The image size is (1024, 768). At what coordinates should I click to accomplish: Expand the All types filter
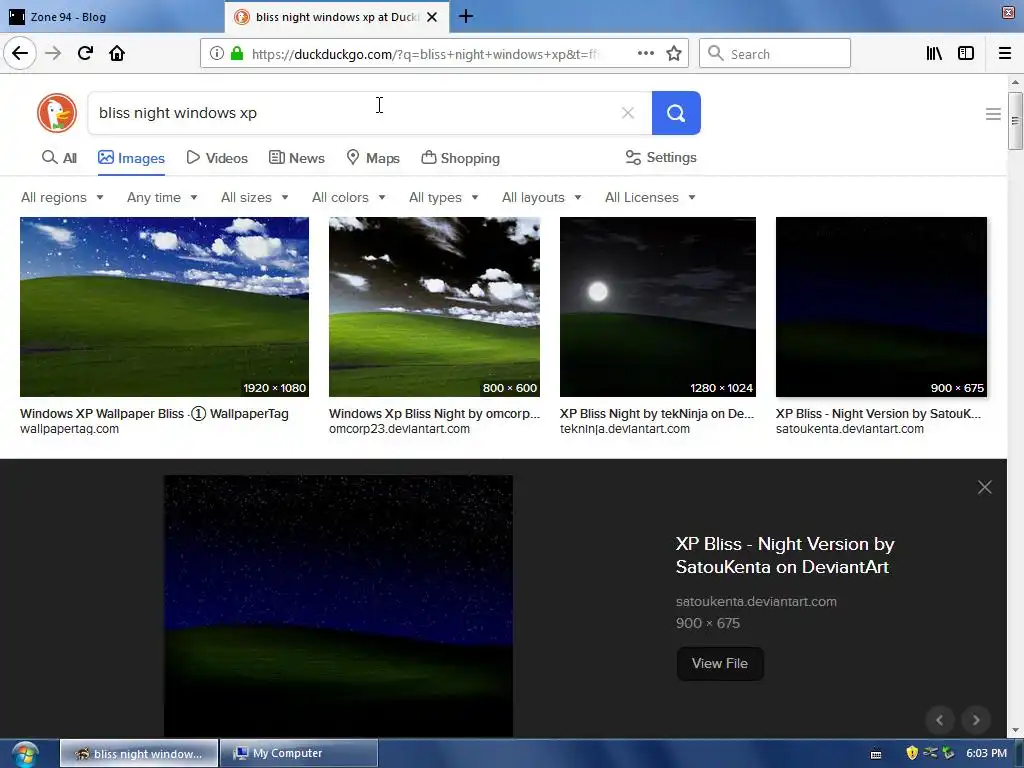coord(444,197)
